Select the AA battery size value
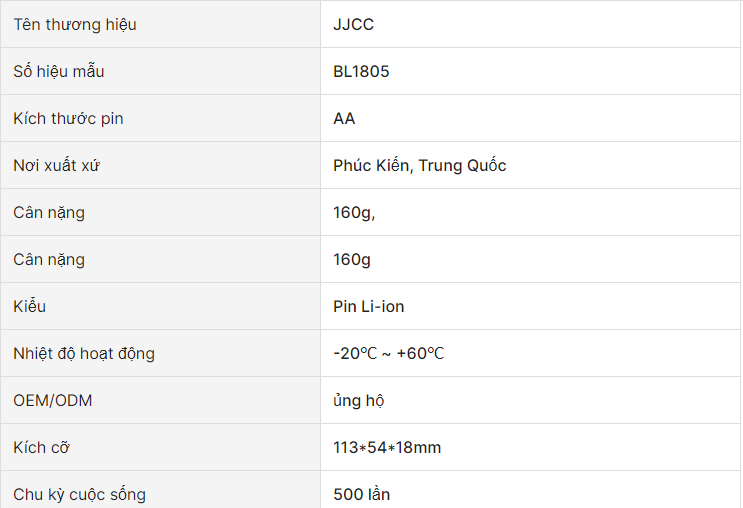The height and width of the screenshot is (508, 743). [344, 118]
